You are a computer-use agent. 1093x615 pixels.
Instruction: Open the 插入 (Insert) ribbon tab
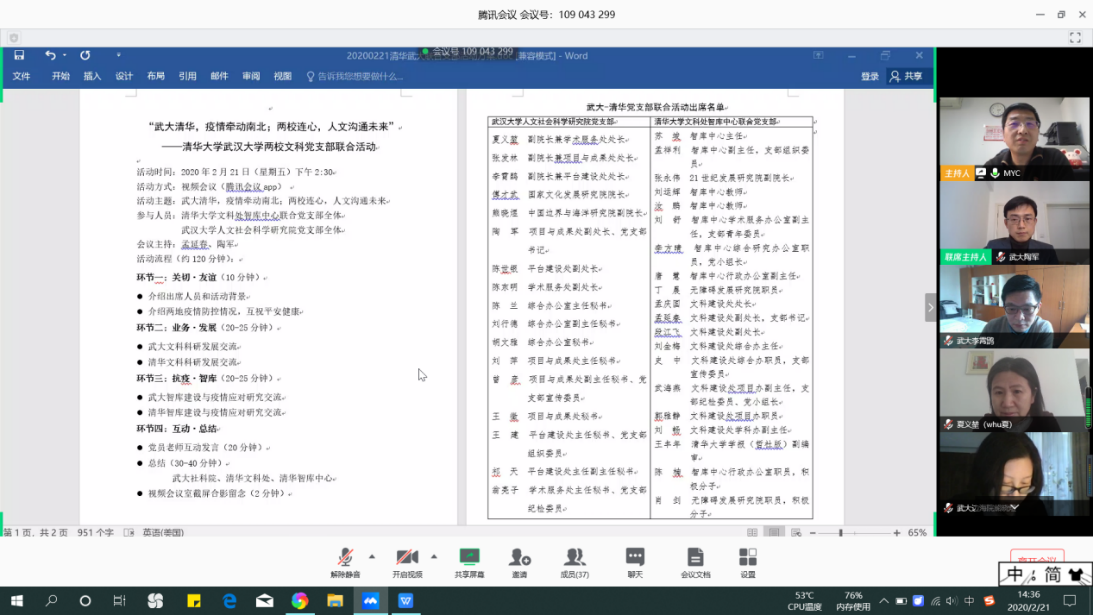(x=92, y=76)
